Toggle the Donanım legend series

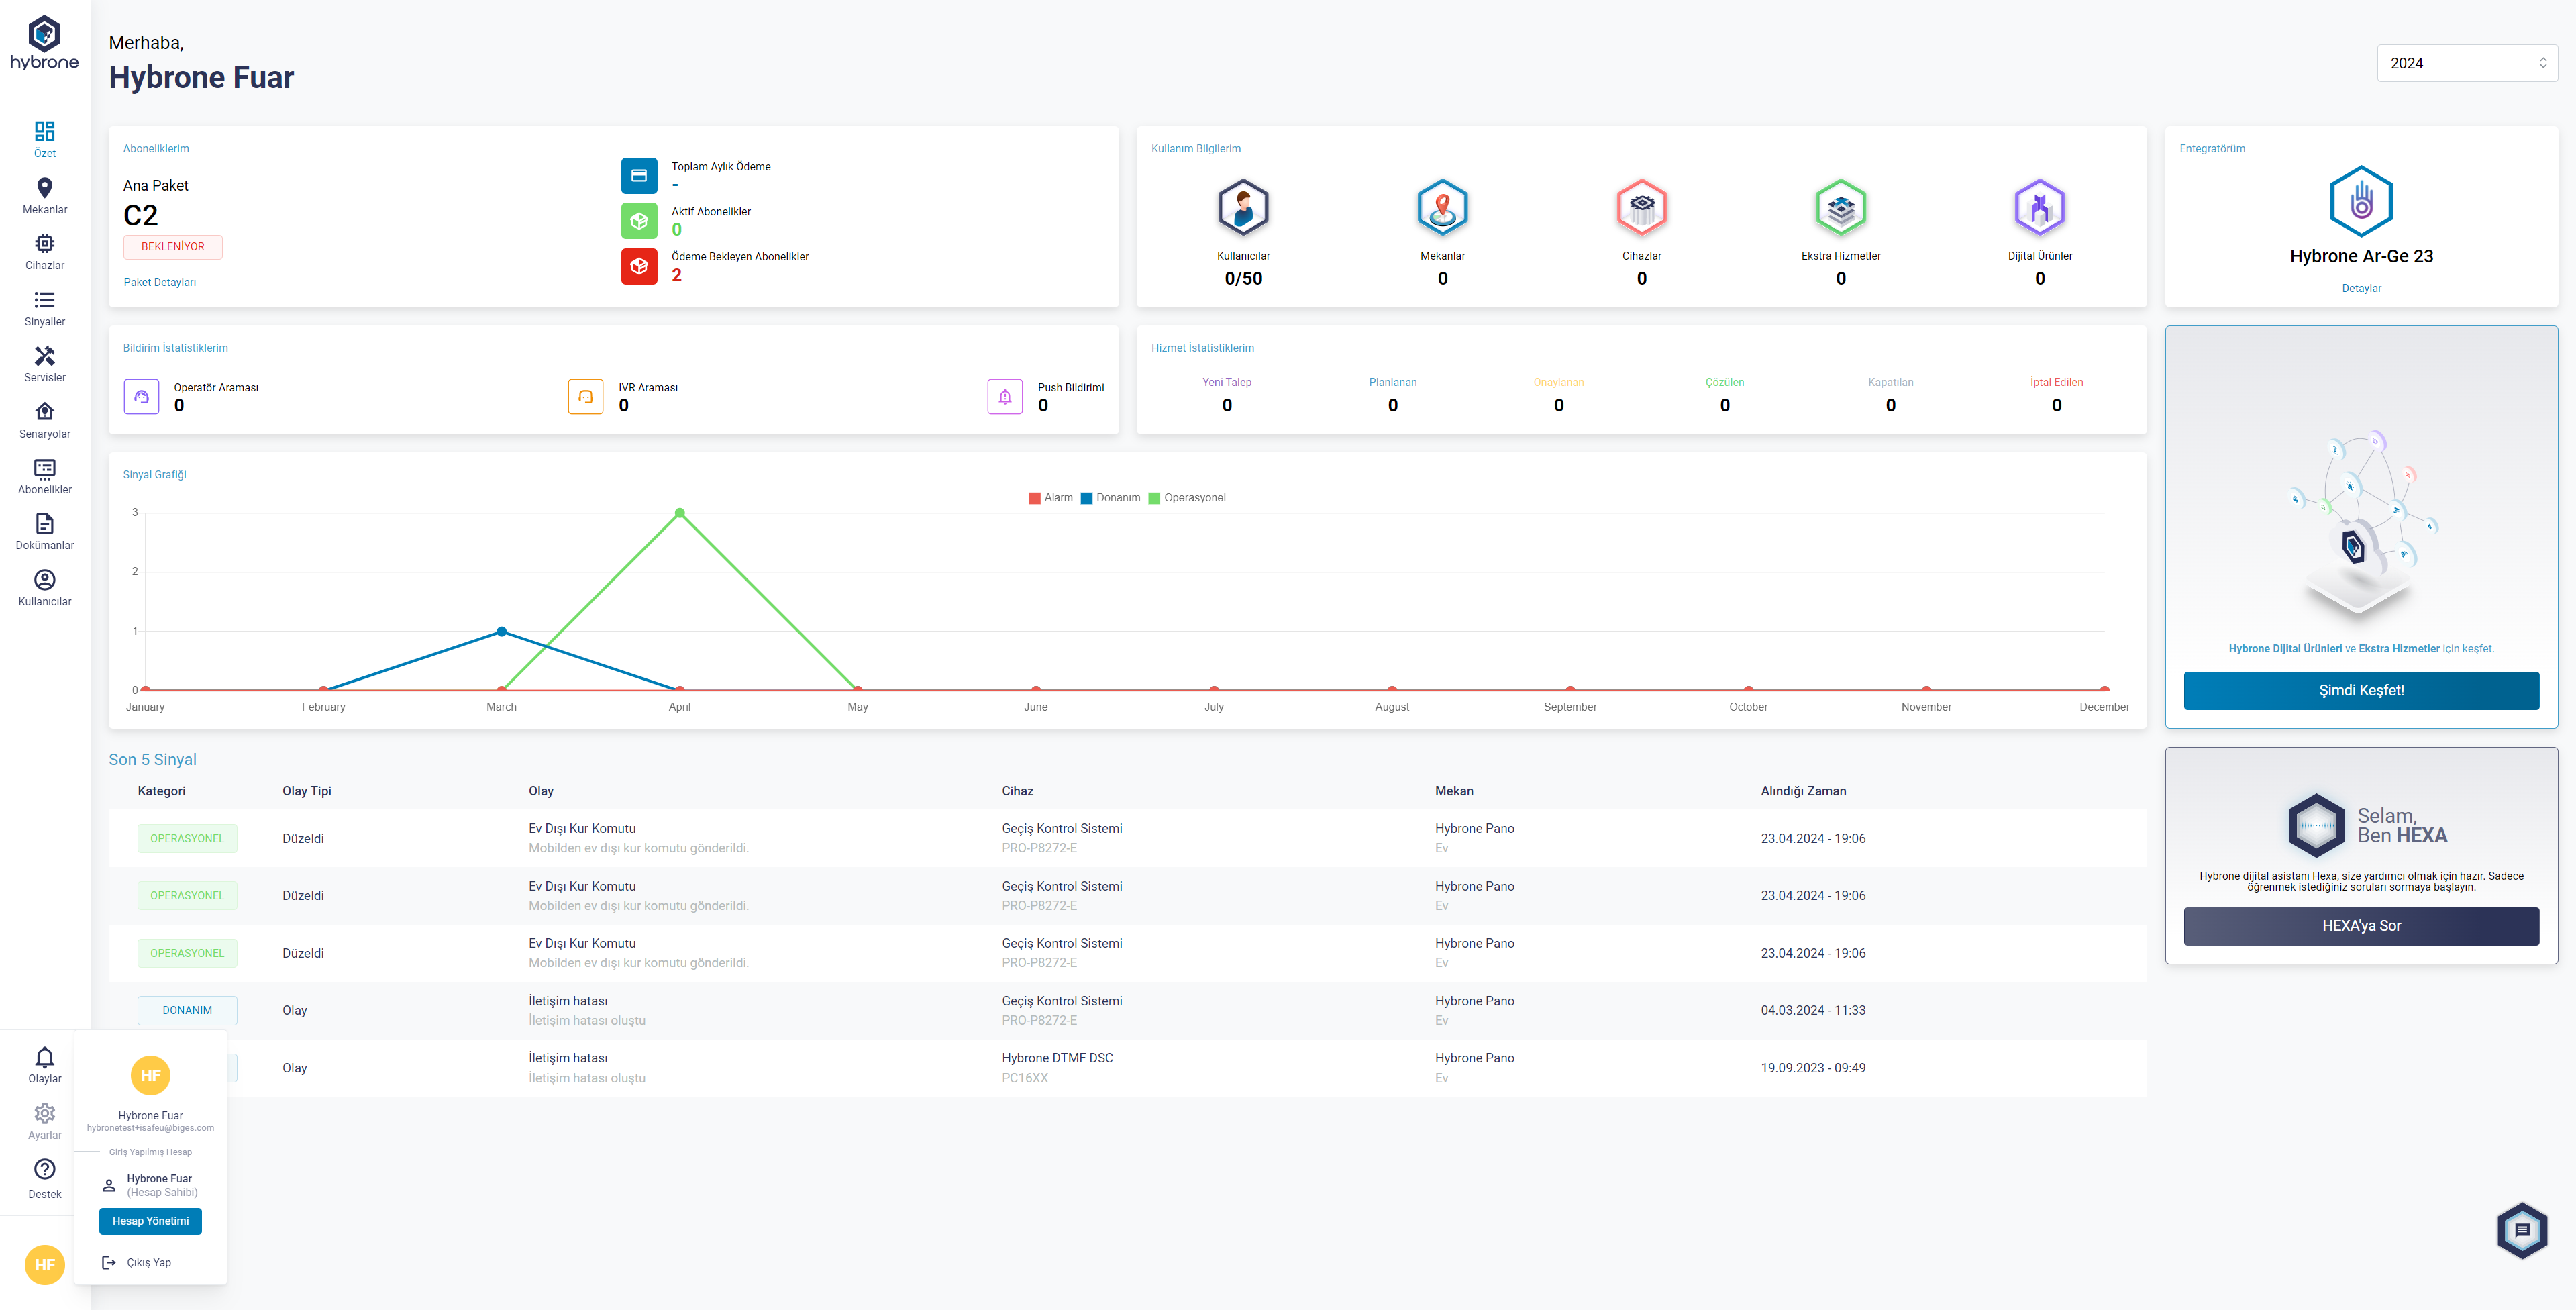1110,498
